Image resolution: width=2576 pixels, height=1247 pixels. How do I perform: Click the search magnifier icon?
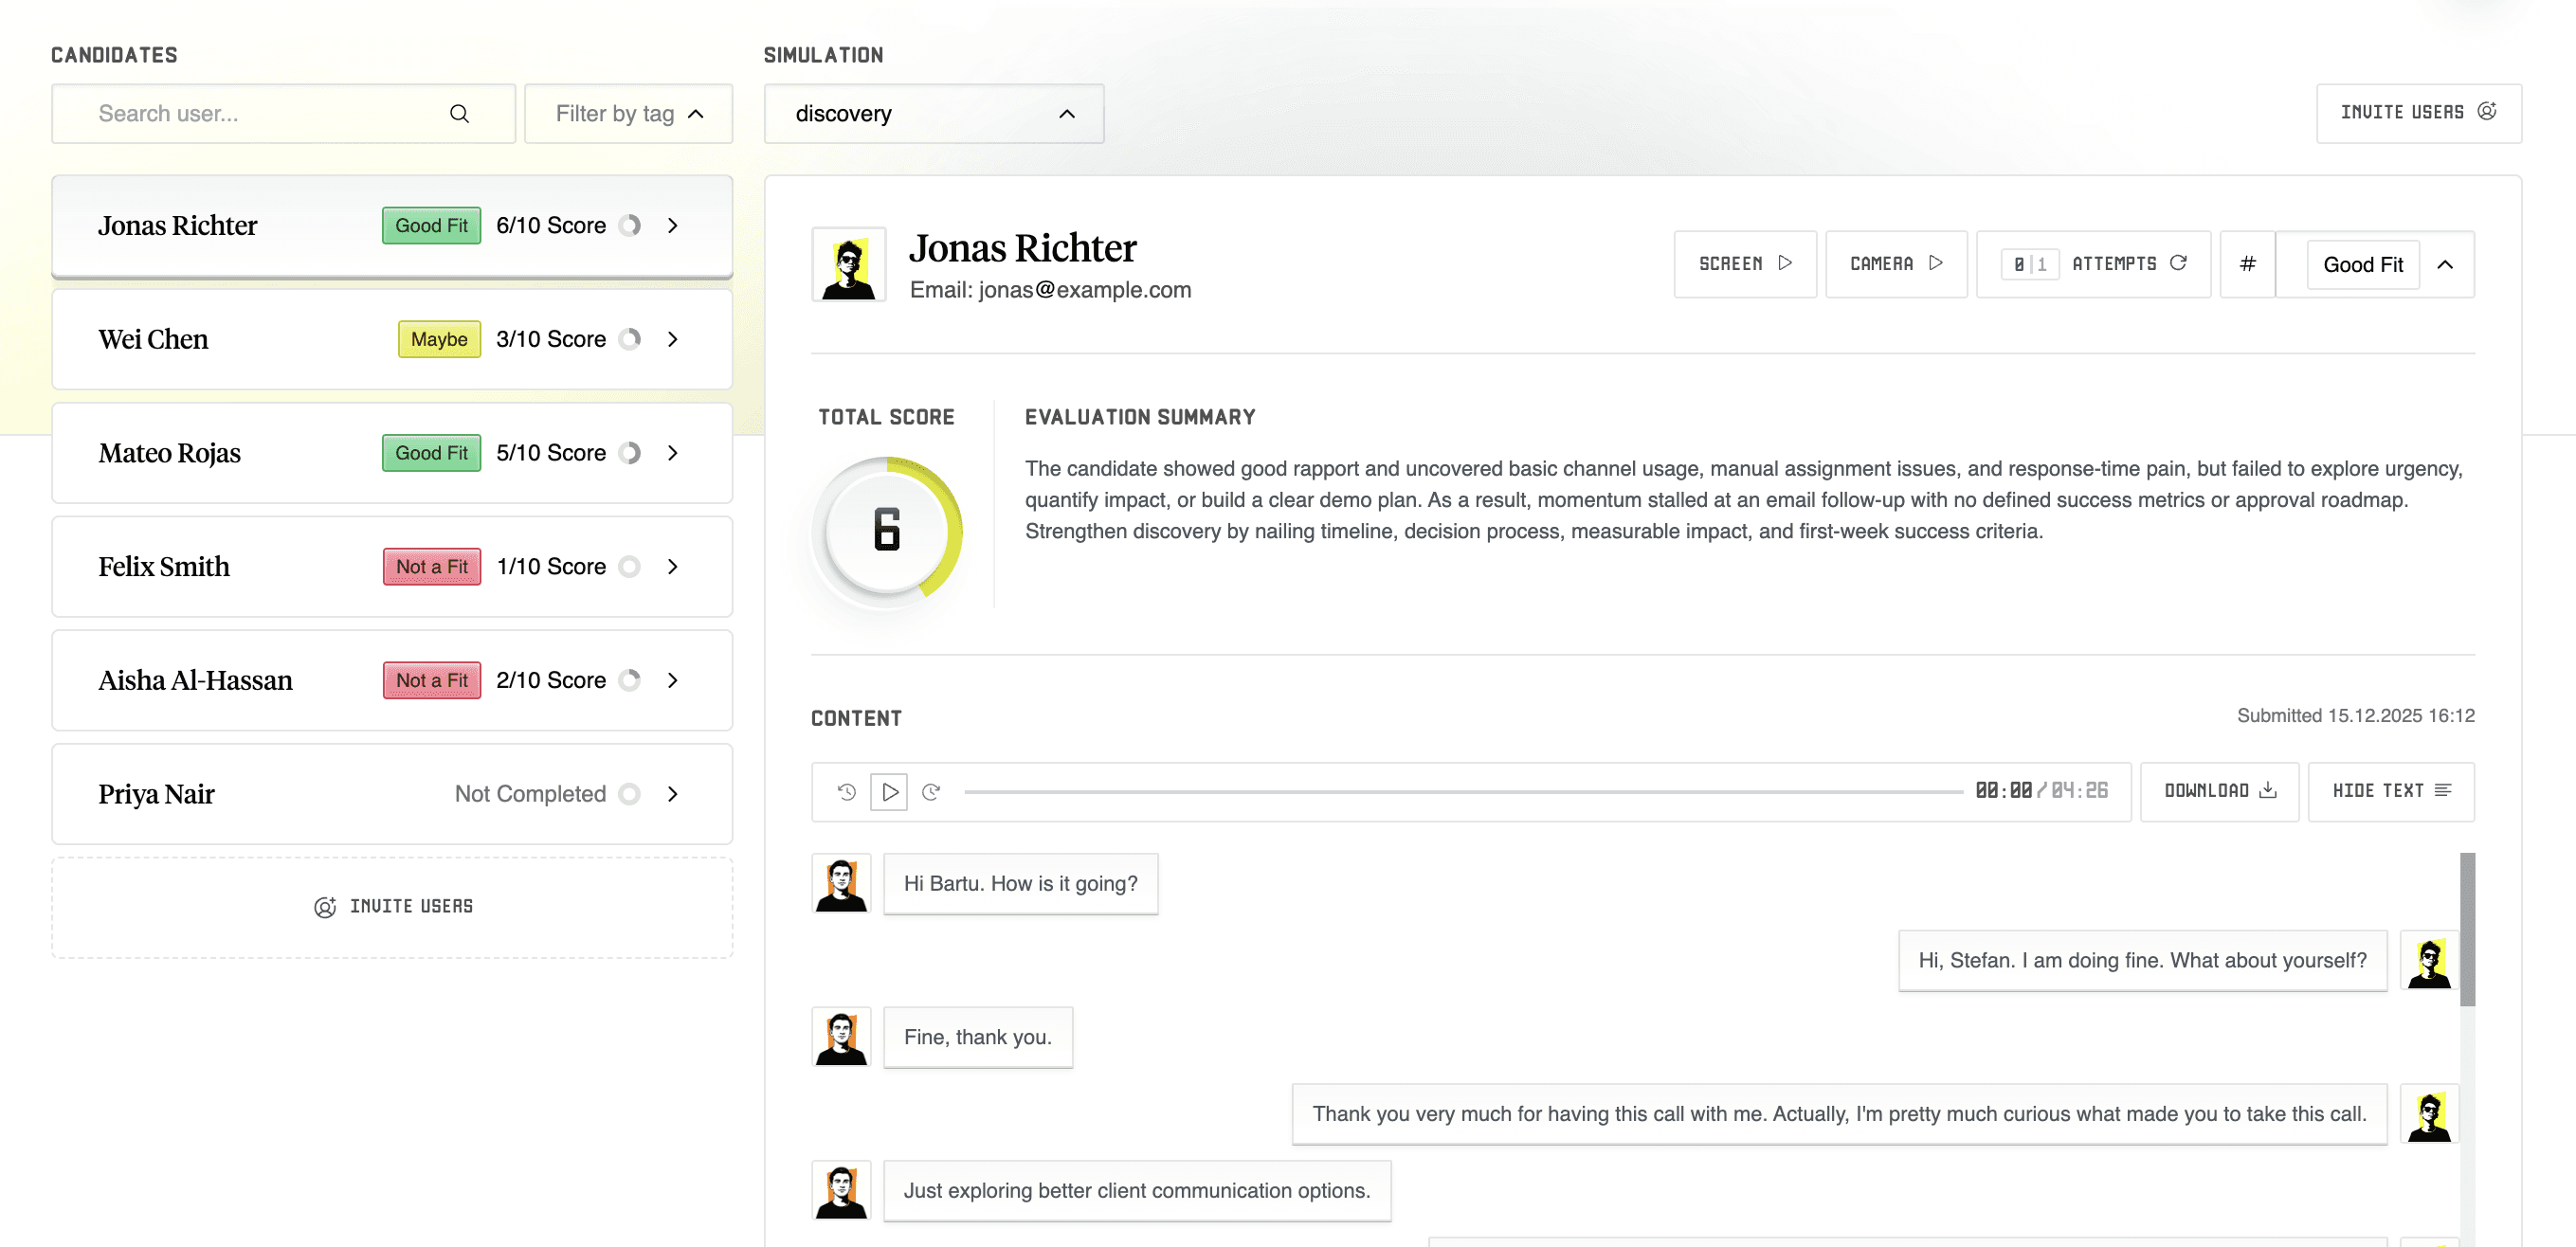[459, 113]
